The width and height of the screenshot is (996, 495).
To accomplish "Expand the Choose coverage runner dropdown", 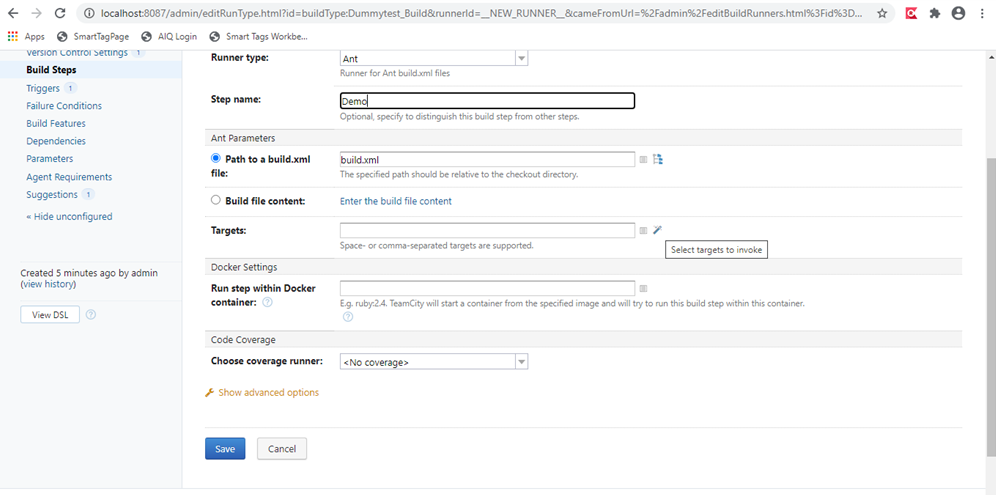I will coord(434,362).
